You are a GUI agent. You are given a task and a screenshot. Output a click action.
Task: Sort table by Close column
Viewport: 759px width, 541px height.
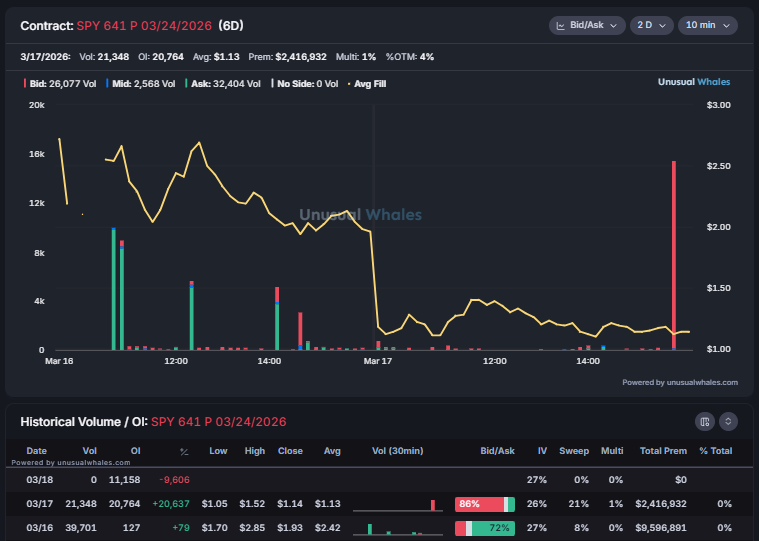click(290, 451)
